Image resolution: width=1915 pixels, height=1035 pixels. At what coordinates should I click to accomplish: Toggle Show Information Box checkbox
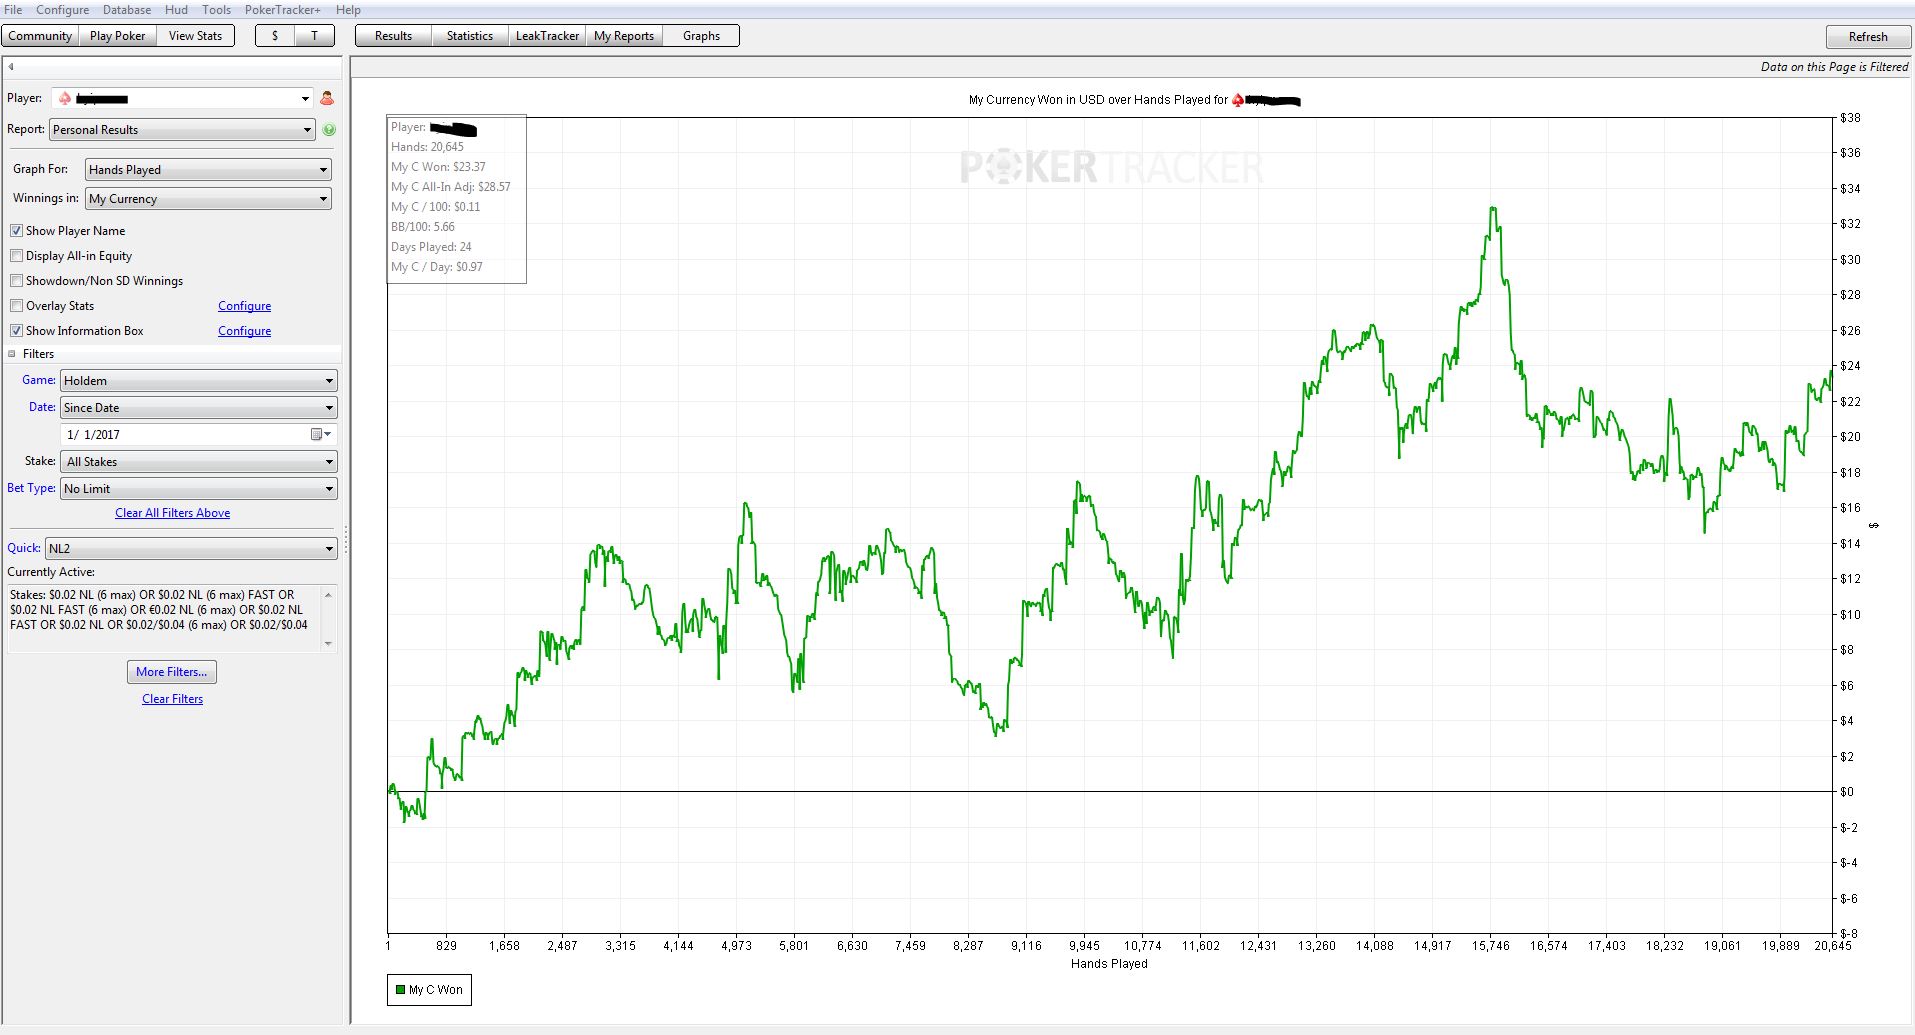pos(16,331)
